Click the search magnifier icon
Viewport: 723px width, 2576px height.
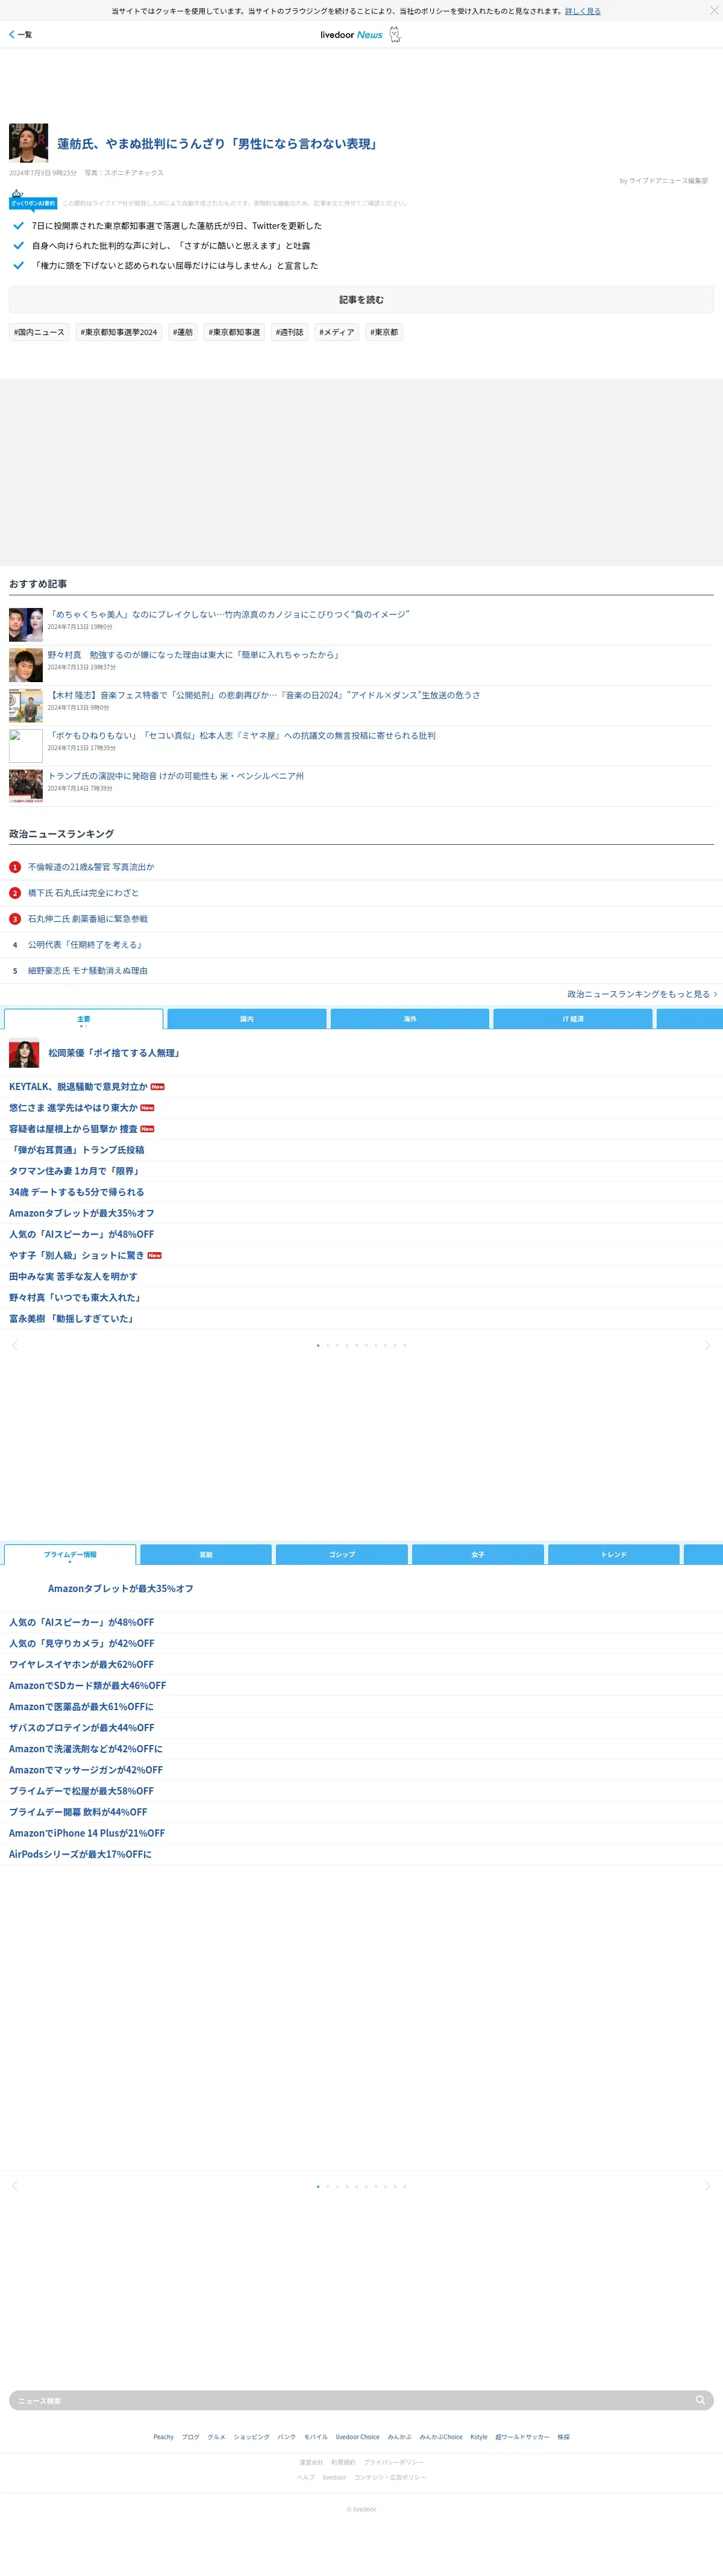701,2400
